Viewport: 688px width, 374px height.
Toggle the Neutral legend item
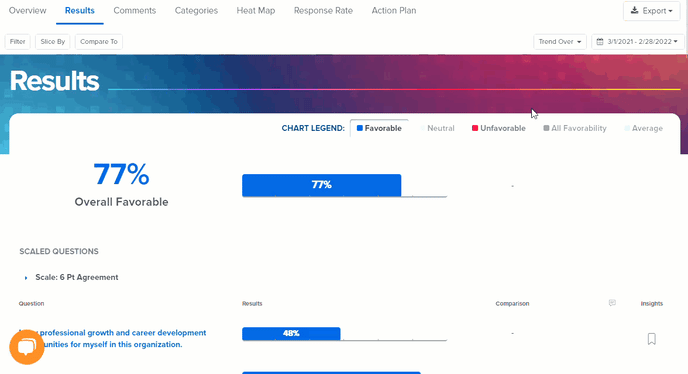coord(437,128)
